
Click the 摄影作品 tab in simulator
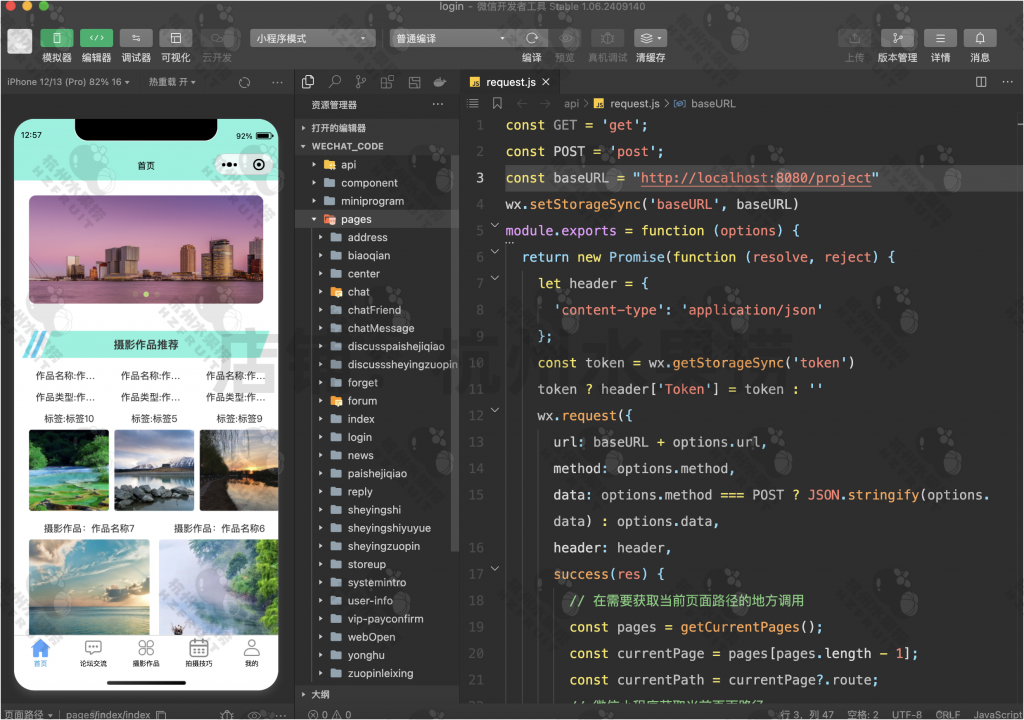(146, 652)
